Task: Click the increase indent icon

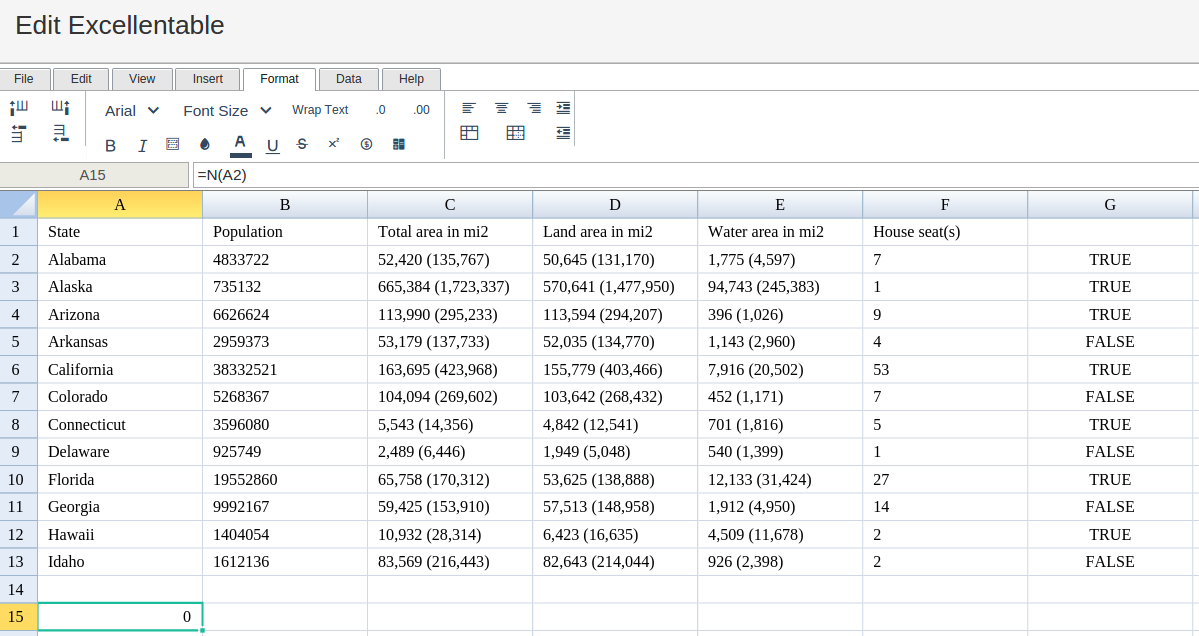Action: pyautogui.click(x=563, y=108)
